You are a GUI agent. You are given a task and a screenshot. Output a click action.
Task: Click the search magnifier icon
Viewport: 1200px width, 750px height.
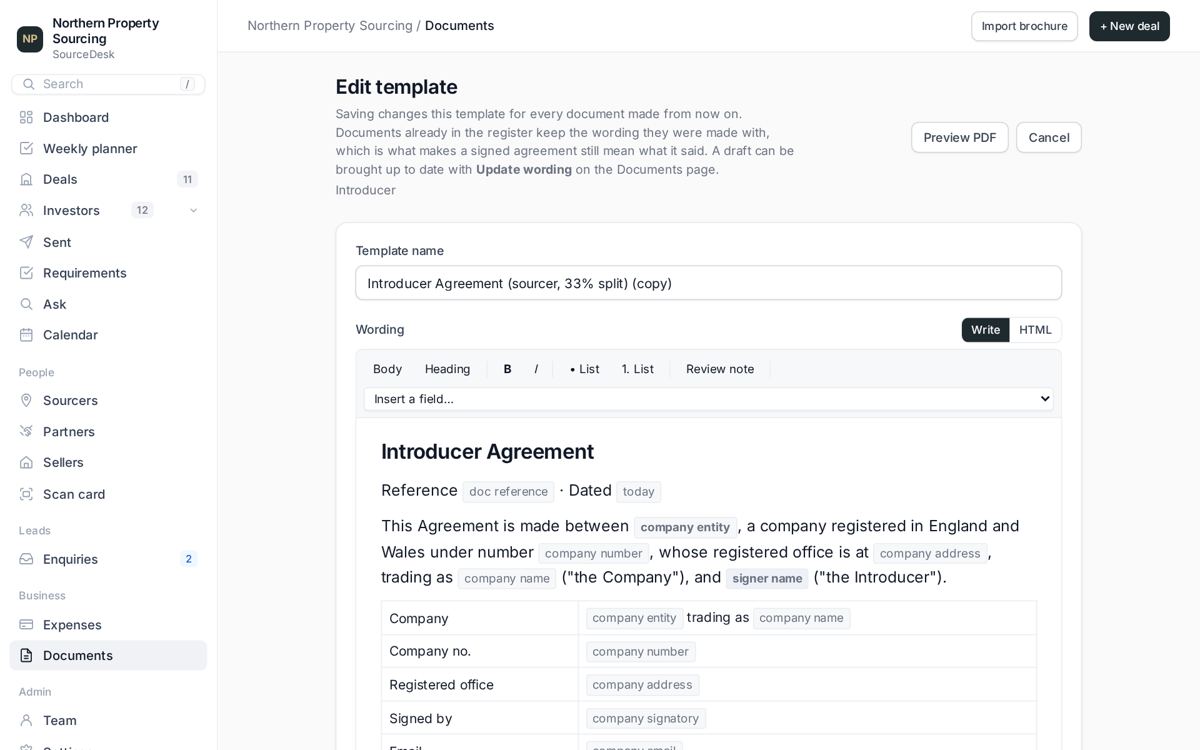[x=27, y=84]
